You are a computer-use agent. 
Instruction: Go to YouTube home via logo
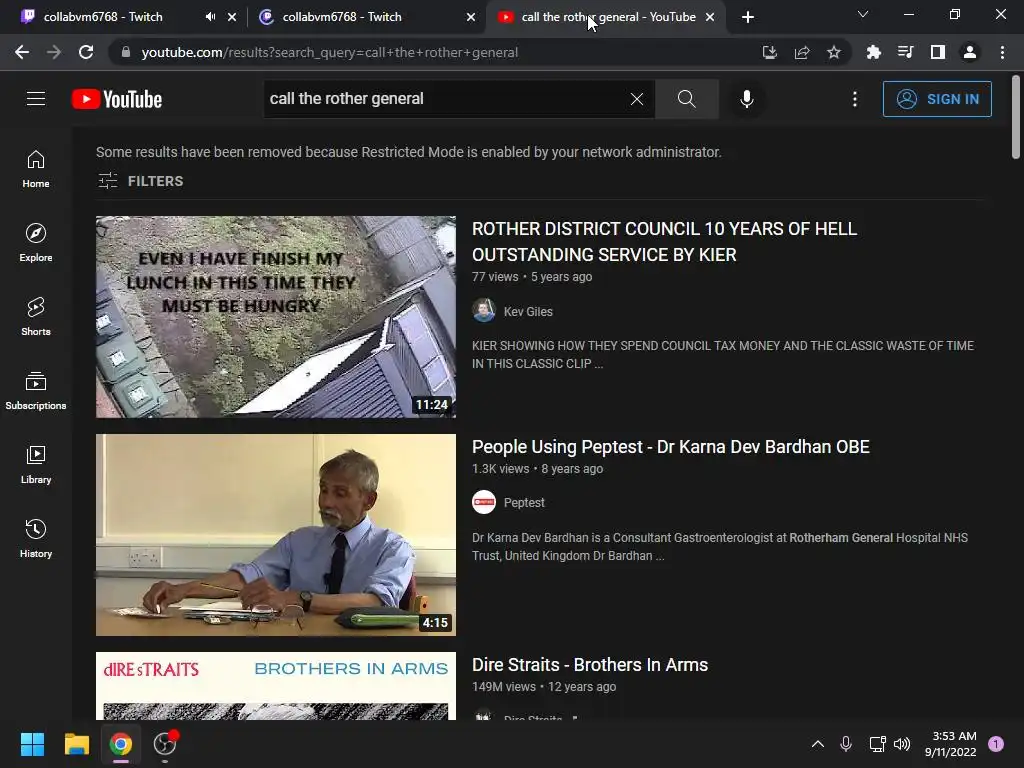(117, 99)
